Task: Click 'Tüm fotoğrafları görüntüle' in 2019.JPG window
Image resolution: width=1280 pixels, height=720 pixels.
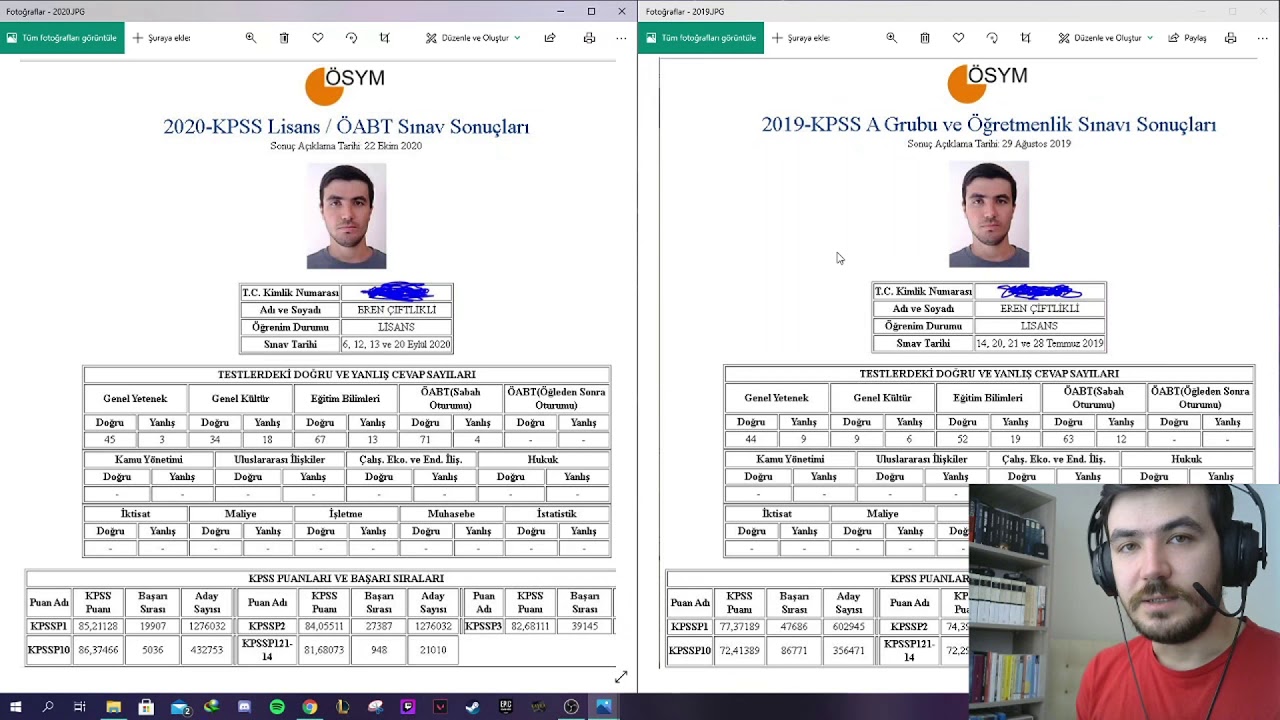Action: 700,38
